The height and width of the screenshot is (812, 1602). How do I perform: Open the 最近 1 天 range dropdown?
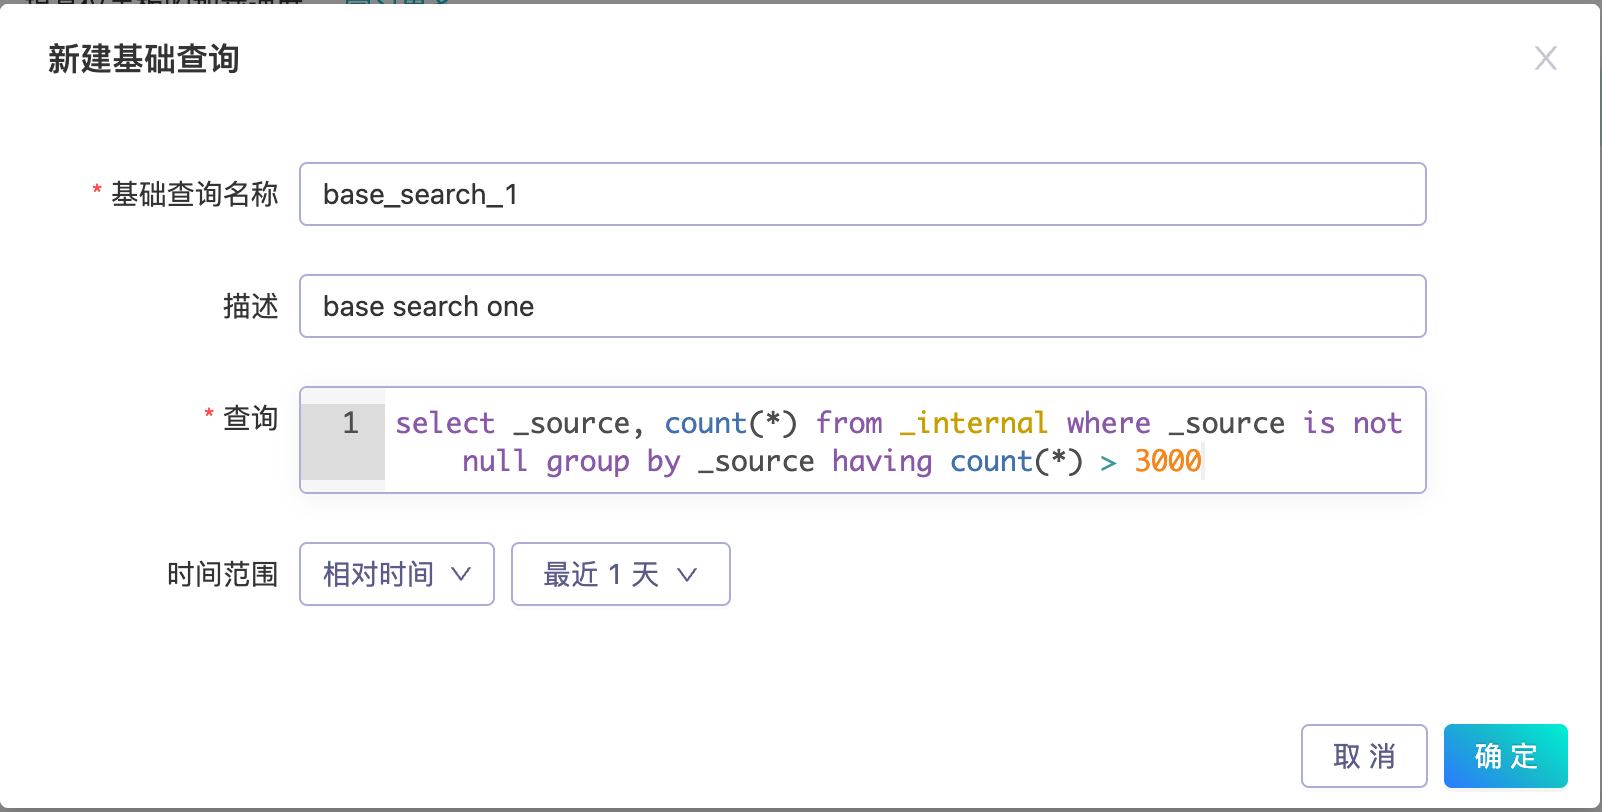point(621,574)
